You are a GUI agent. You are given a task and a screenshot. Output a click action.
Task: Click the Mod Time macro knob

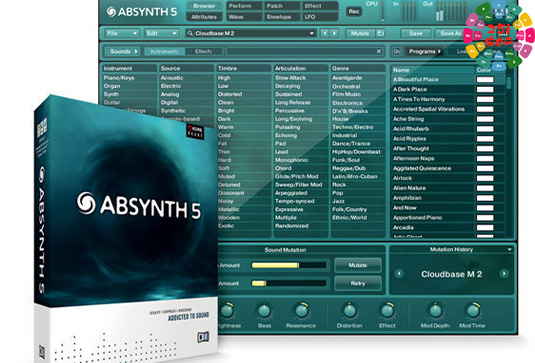click(473, 310)
